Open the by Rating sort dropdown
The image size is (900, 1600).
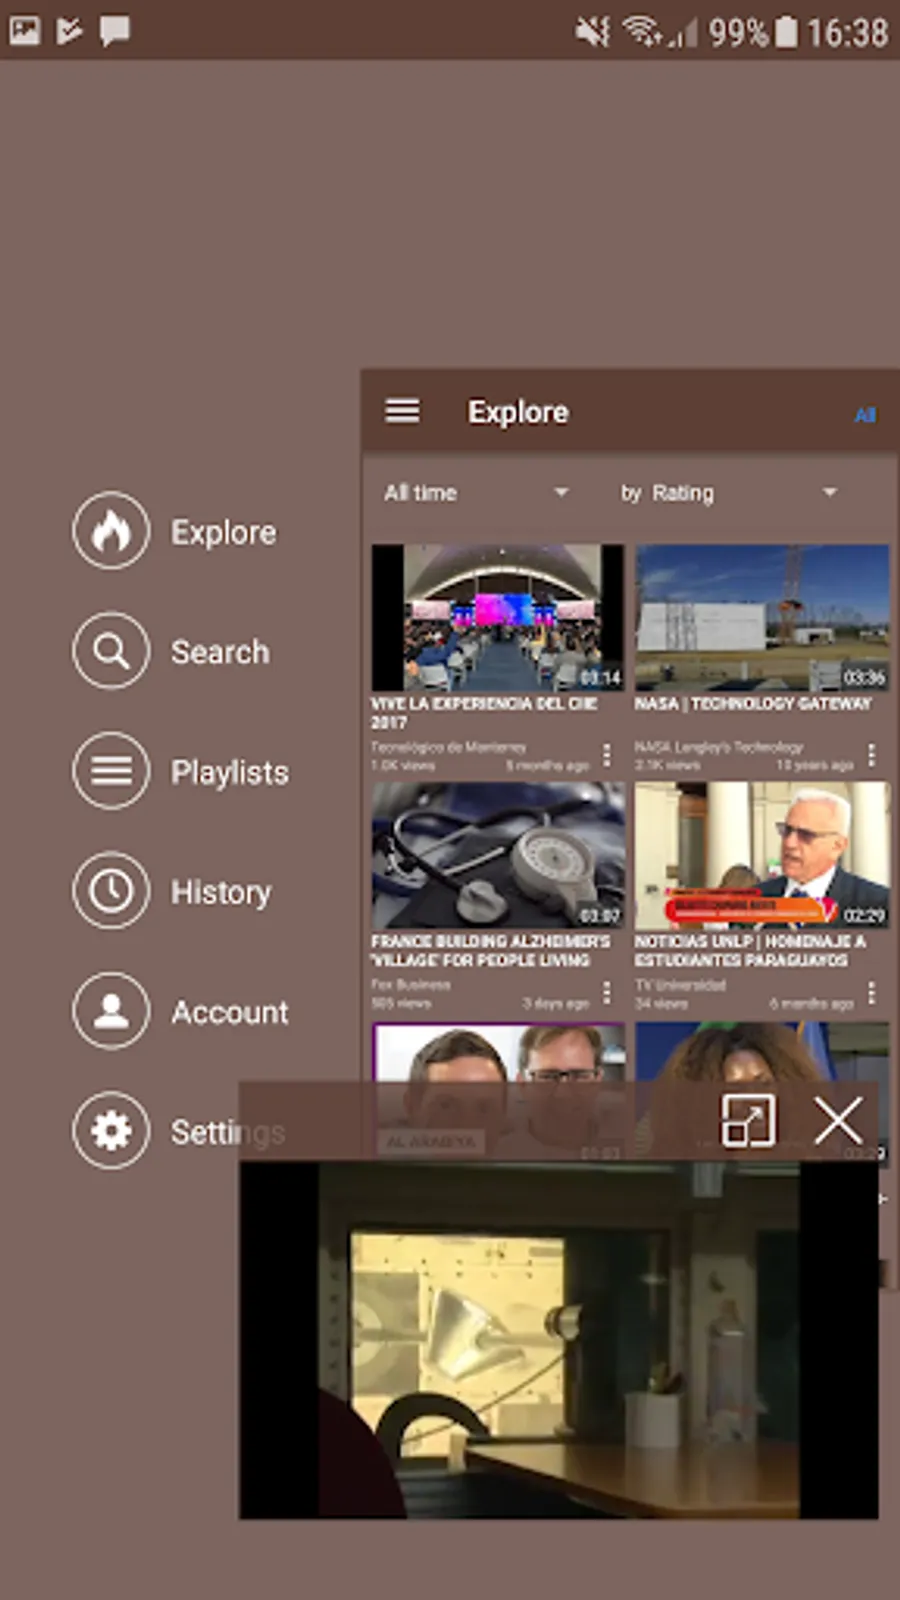coord(728,492)
